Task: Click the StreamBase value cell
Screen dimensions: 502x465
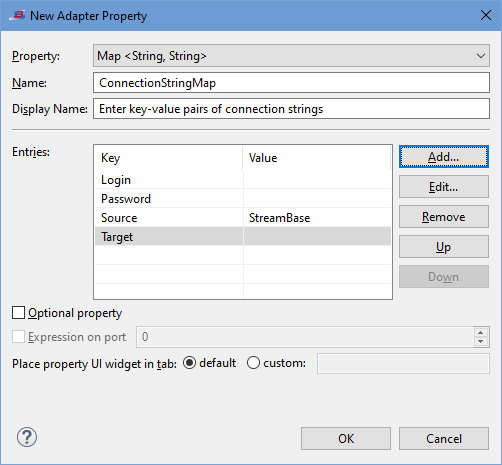Action: point(317,218)
